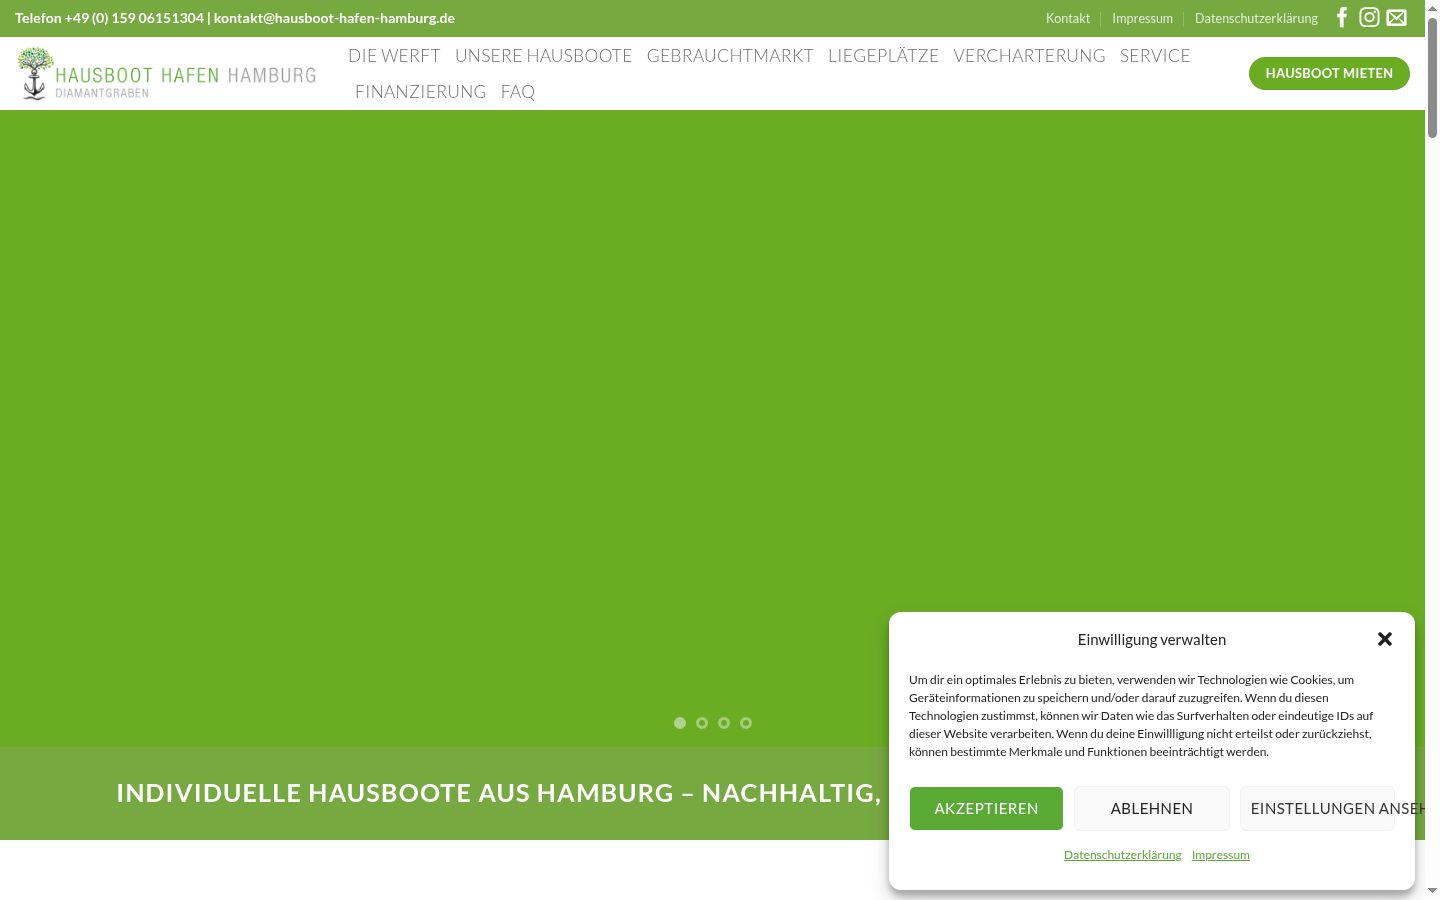Accept cookies with AKZEPTIEREN
This screenshot has height=900, width=1440.
[986, 808]
